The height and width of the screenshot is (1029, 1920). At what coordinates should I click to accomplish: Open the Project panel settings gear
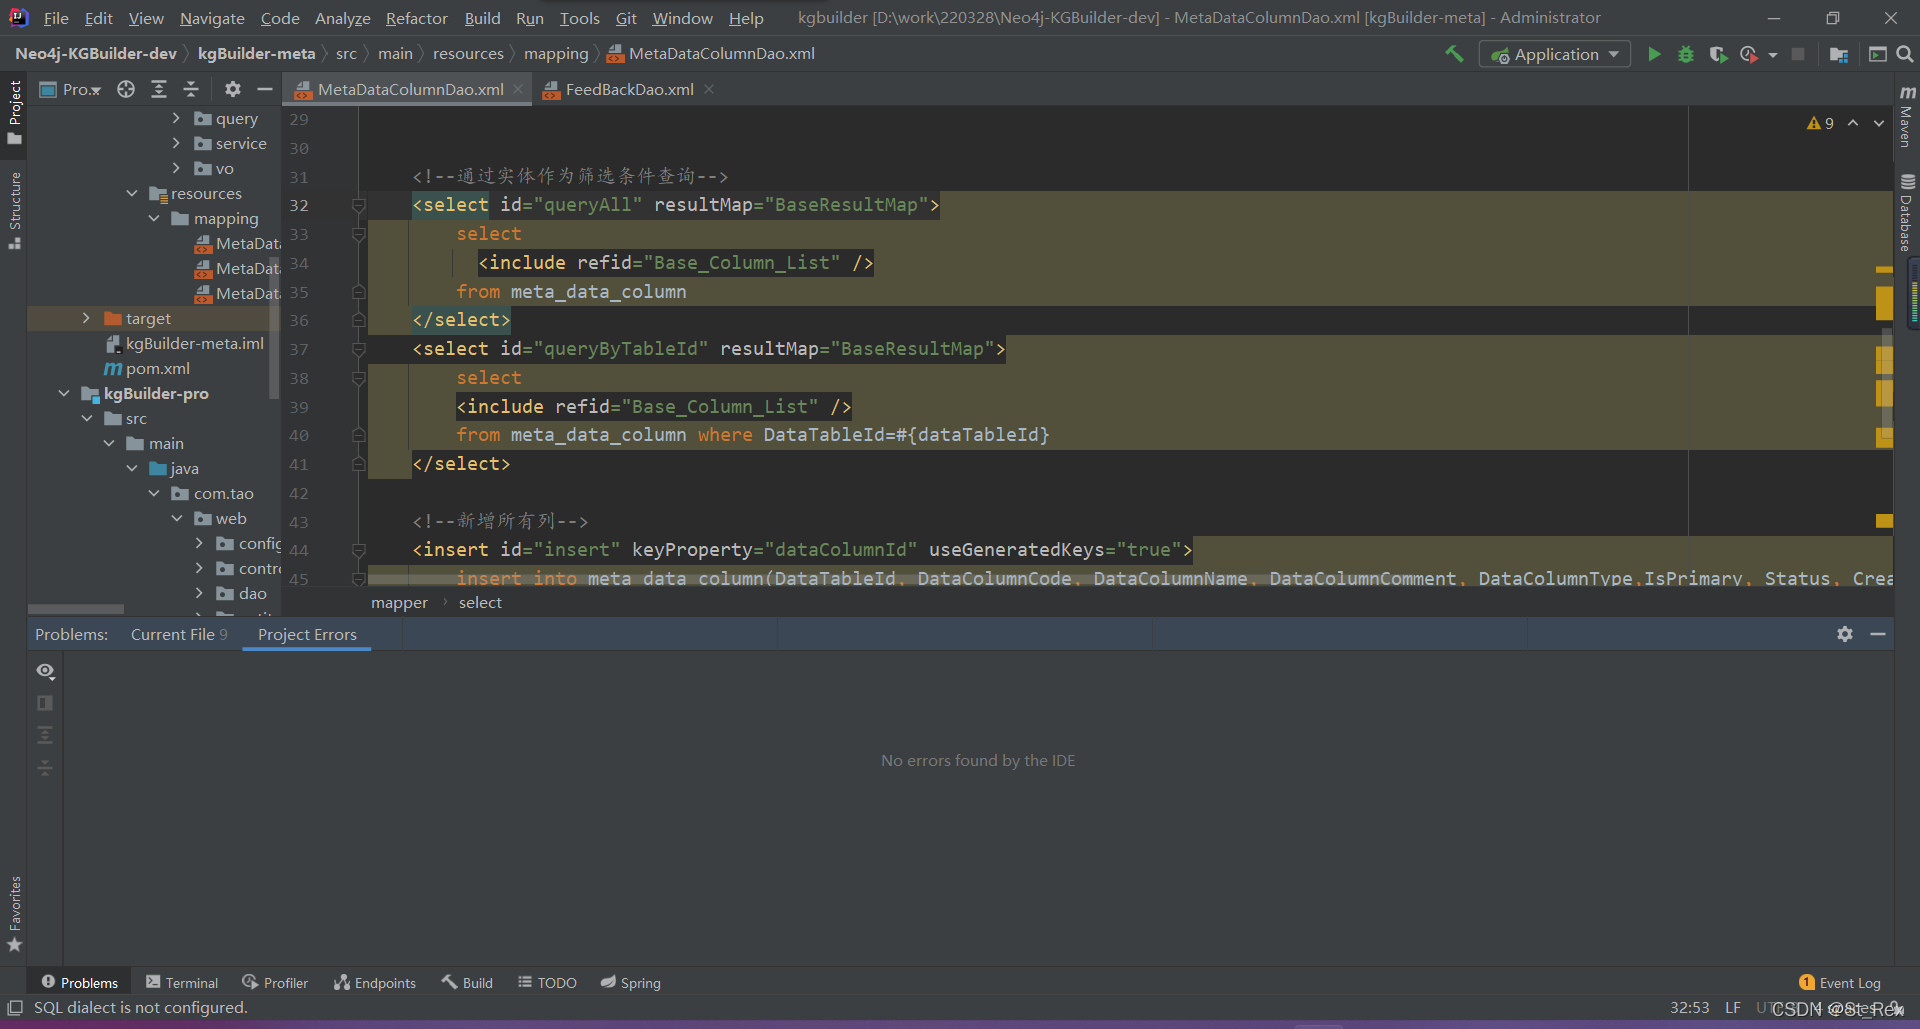point(232,89)
